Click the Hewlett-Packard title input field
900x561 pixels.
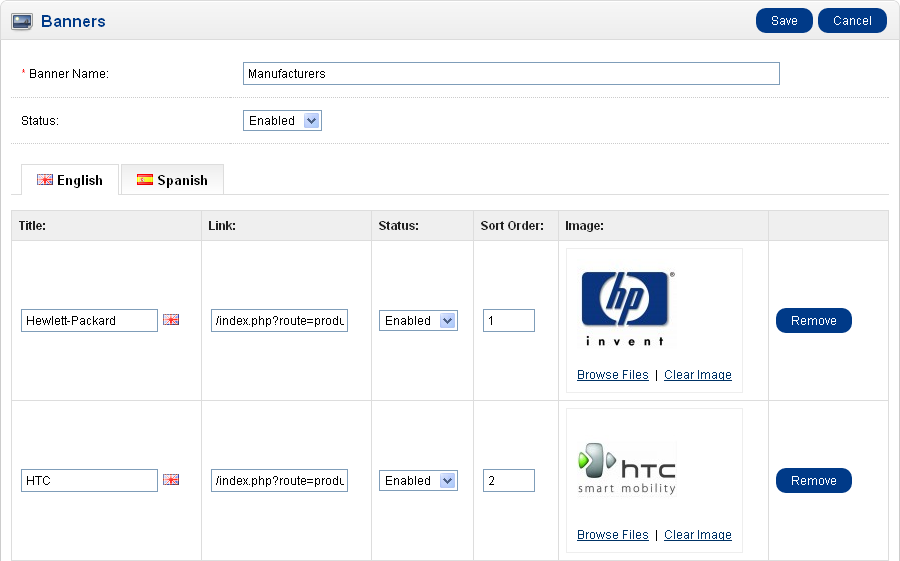pos(90,320)
